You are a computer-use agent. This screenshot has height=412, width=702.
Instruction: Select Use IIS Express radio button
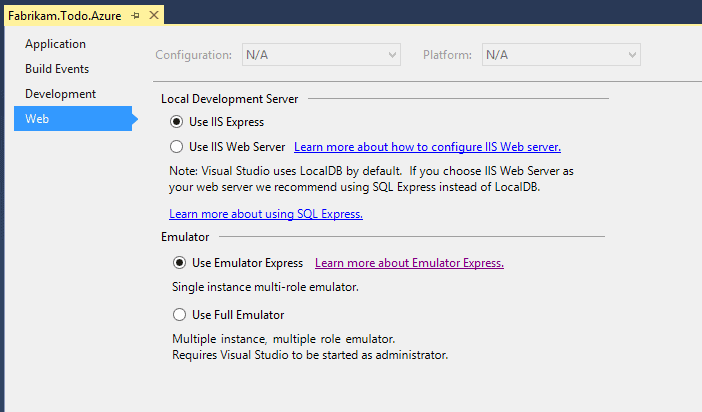pos(176,122)
